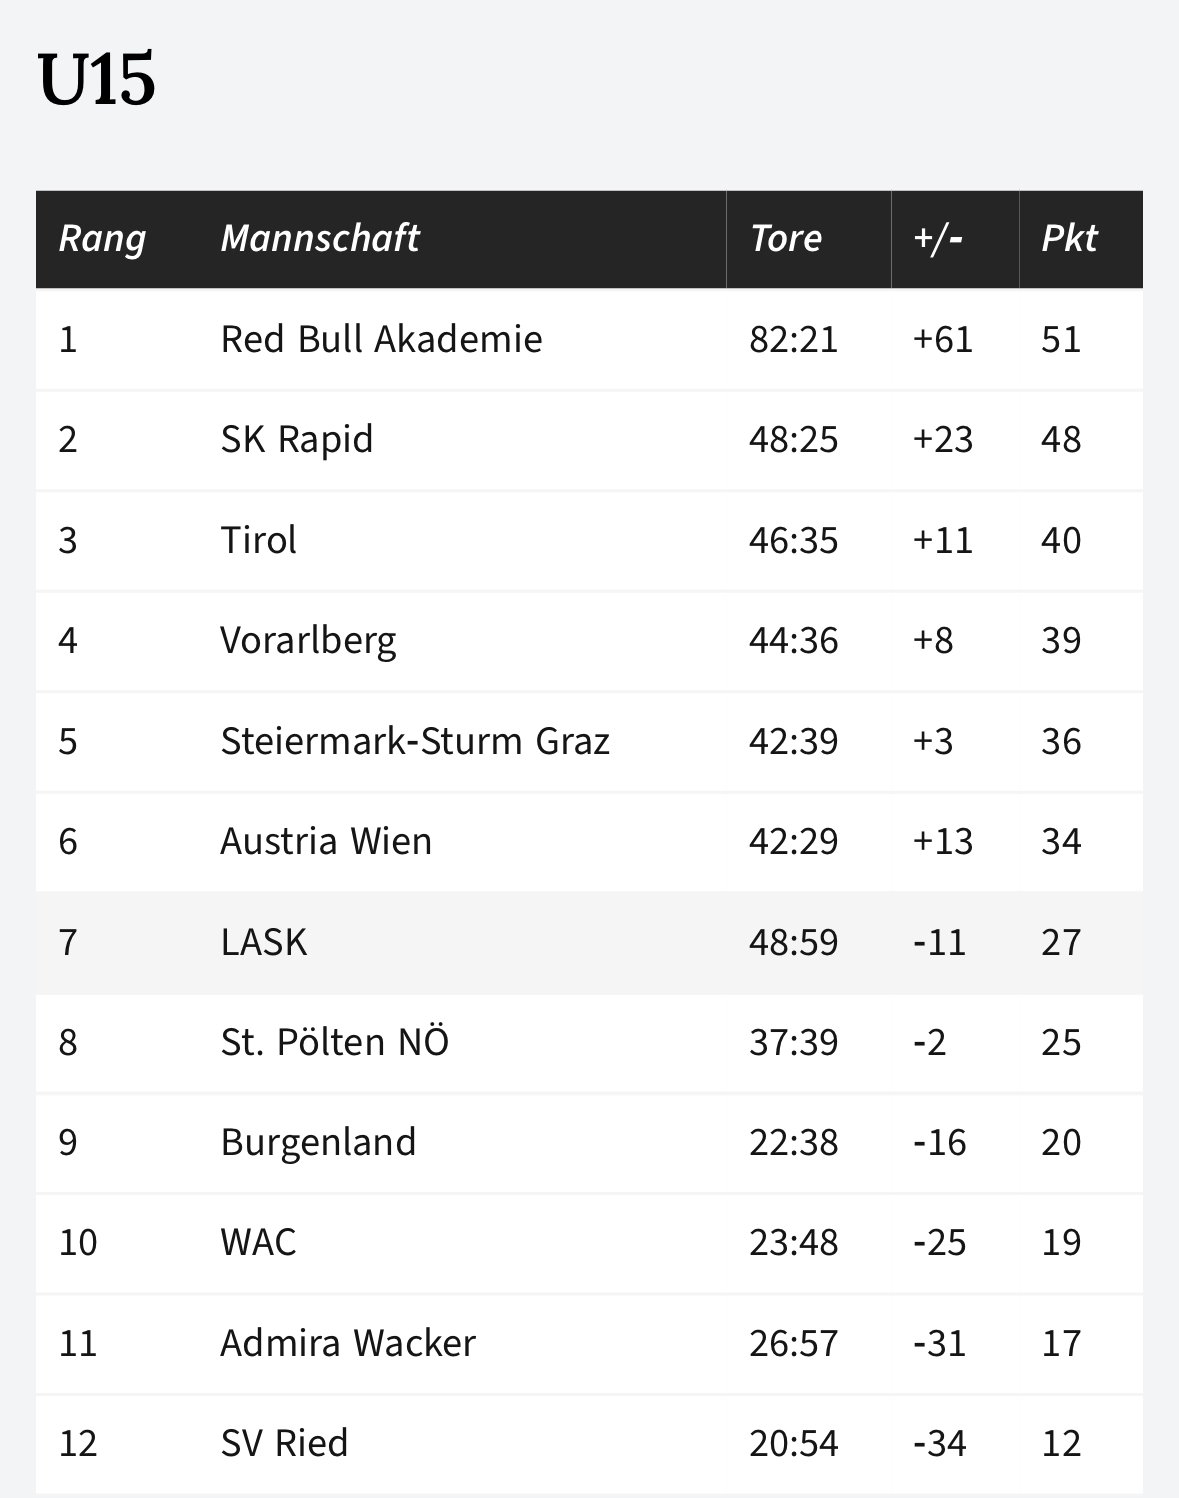Select St. Pölten NÖ team name
The width and height of the screenshot is (1179, 1498).
pyautogui.click(x=335, y=1042)
